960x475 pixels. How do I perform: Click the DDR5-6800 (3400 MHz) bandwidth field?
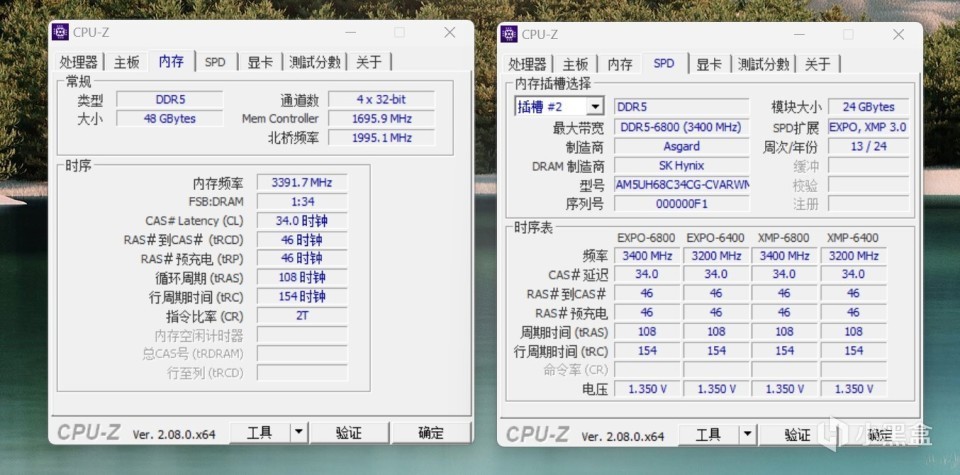click(681, 127)
